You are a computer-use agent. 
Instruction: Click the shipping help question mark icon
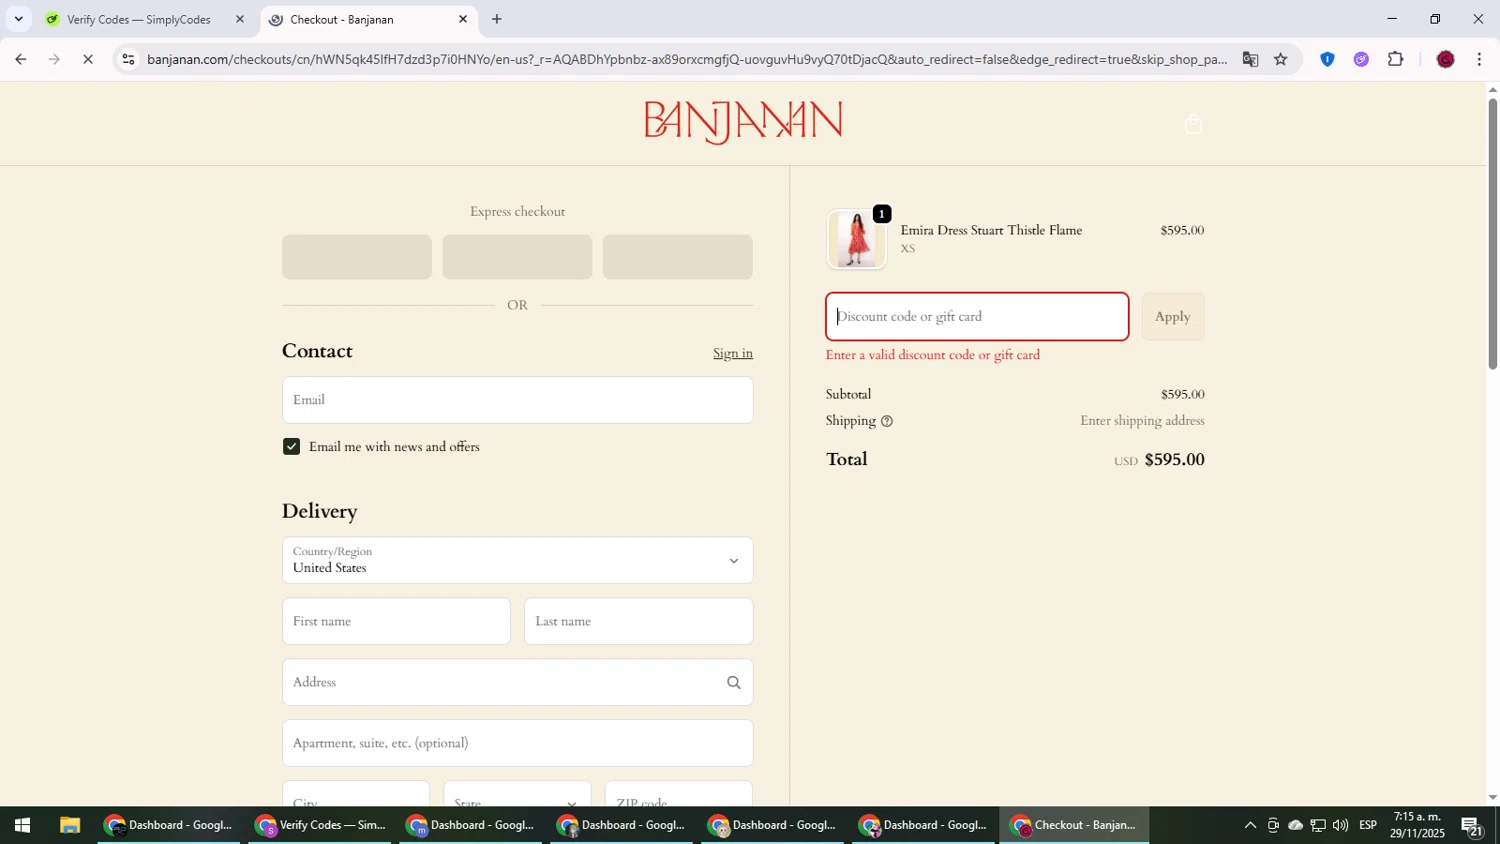[x=886, y=421]
